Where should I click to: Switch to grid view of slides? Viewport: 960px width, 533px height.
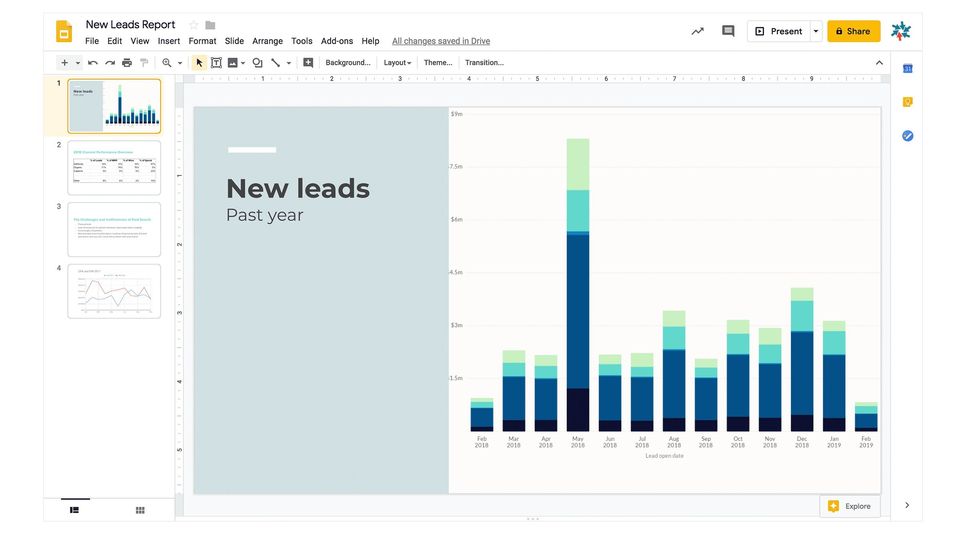click(140, 510)
